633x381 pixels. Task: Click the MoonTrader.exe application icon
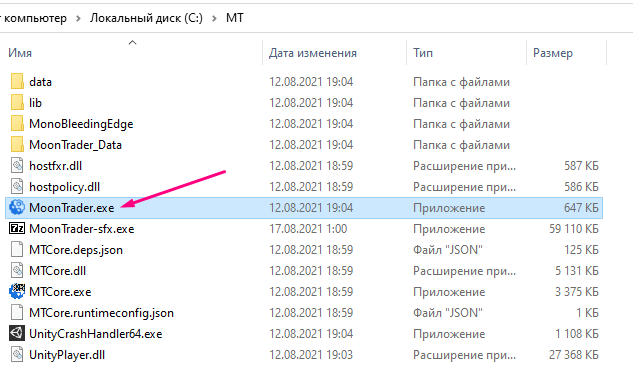point(17,207)
